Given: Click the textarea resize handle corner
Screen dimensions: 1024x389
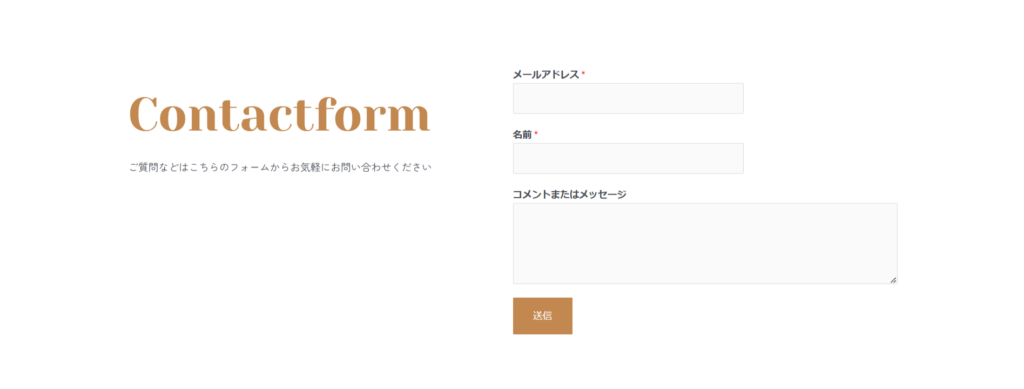Looking at the screenshot, I should (893, 279).
